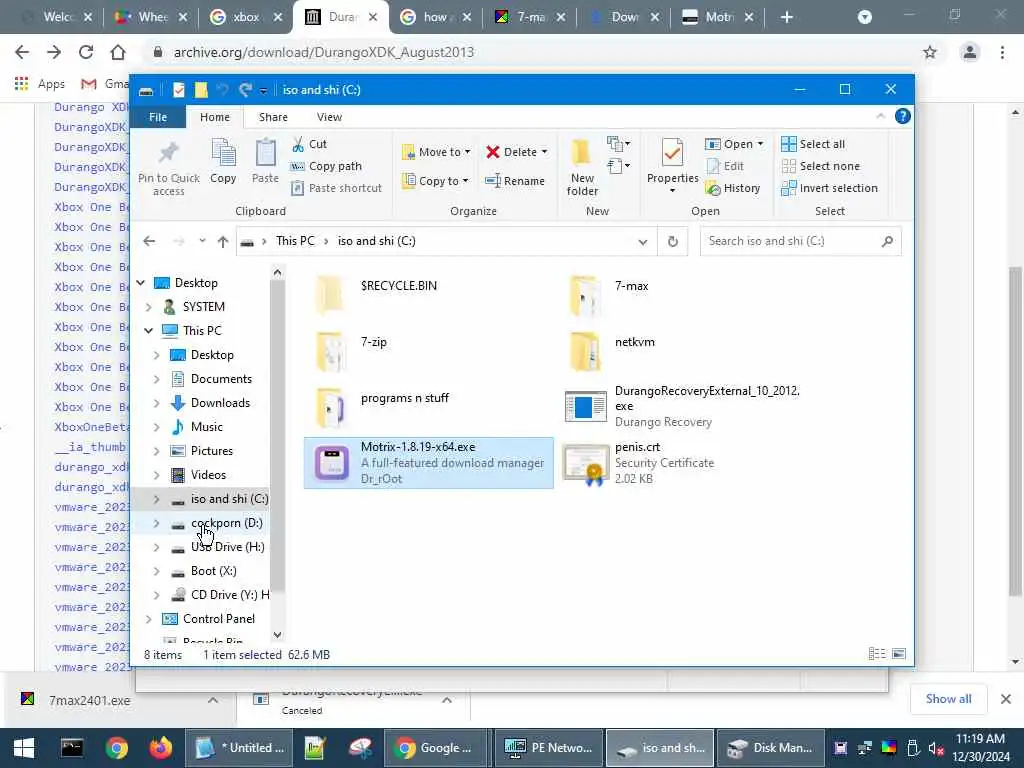Open the File ribbon tab
Screen dimensions: 1024x768
158,117
